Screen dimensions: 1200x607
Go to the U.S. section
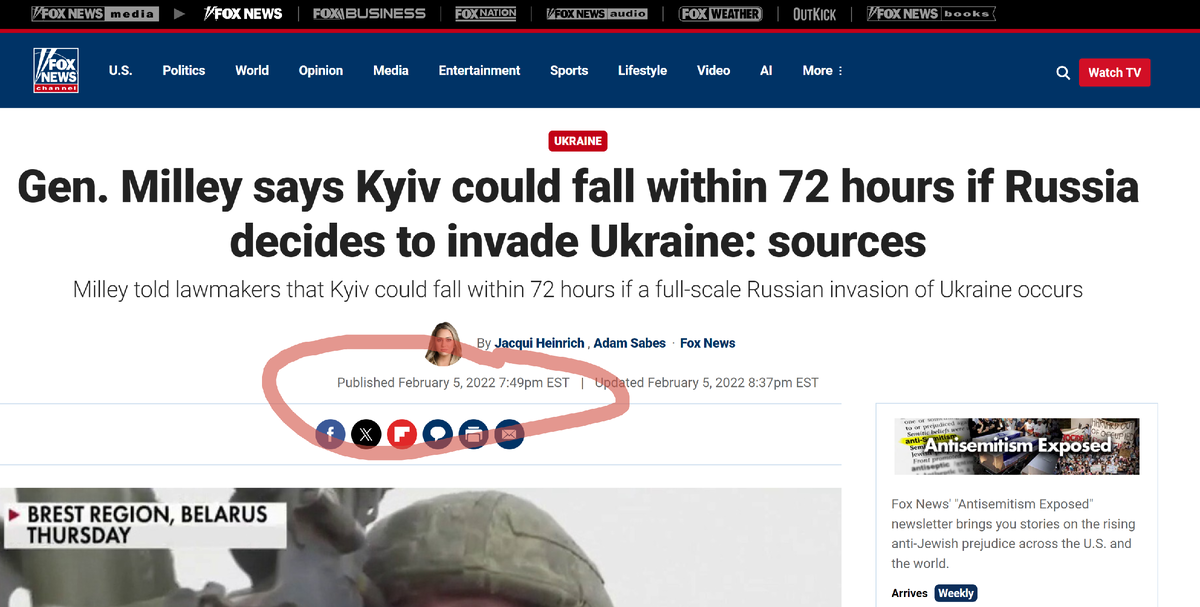[120, 71]
